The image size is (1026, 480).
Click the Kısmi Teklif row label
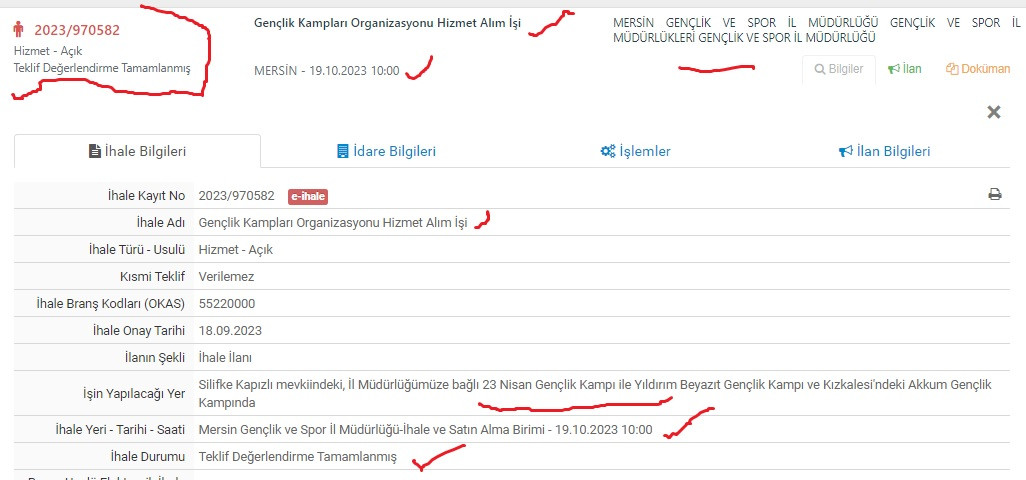(153, 277)
